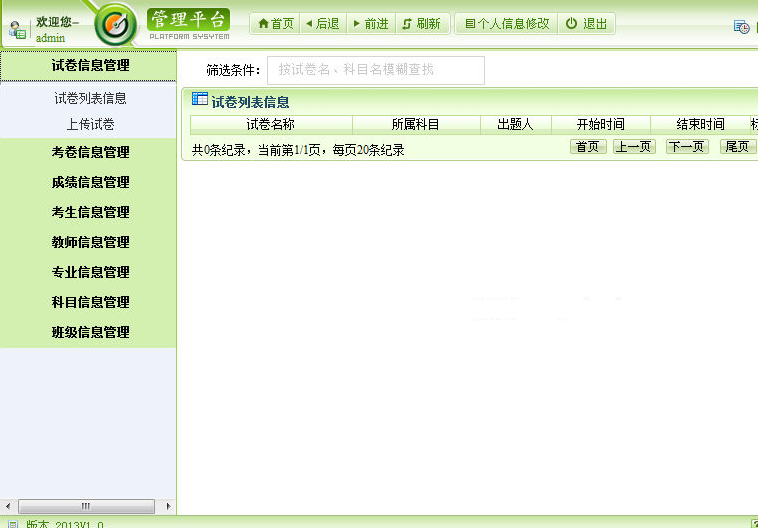Expand the 成绩信息管理 menu section
The image size is (758, 528).
coord(88,182)
